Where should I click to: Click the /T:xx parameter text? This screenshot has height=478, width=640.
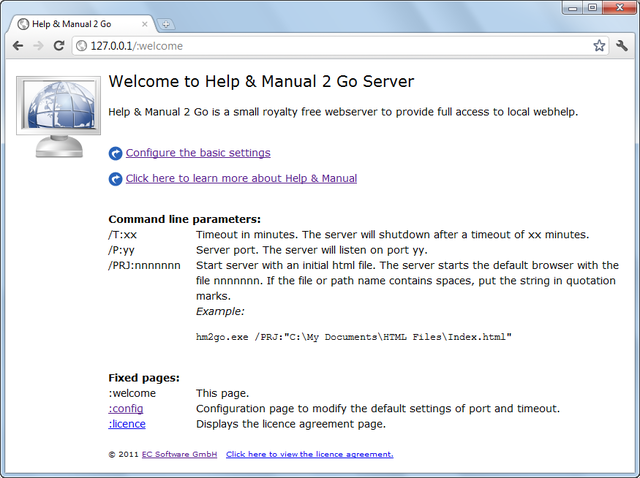tap(122, 235)
